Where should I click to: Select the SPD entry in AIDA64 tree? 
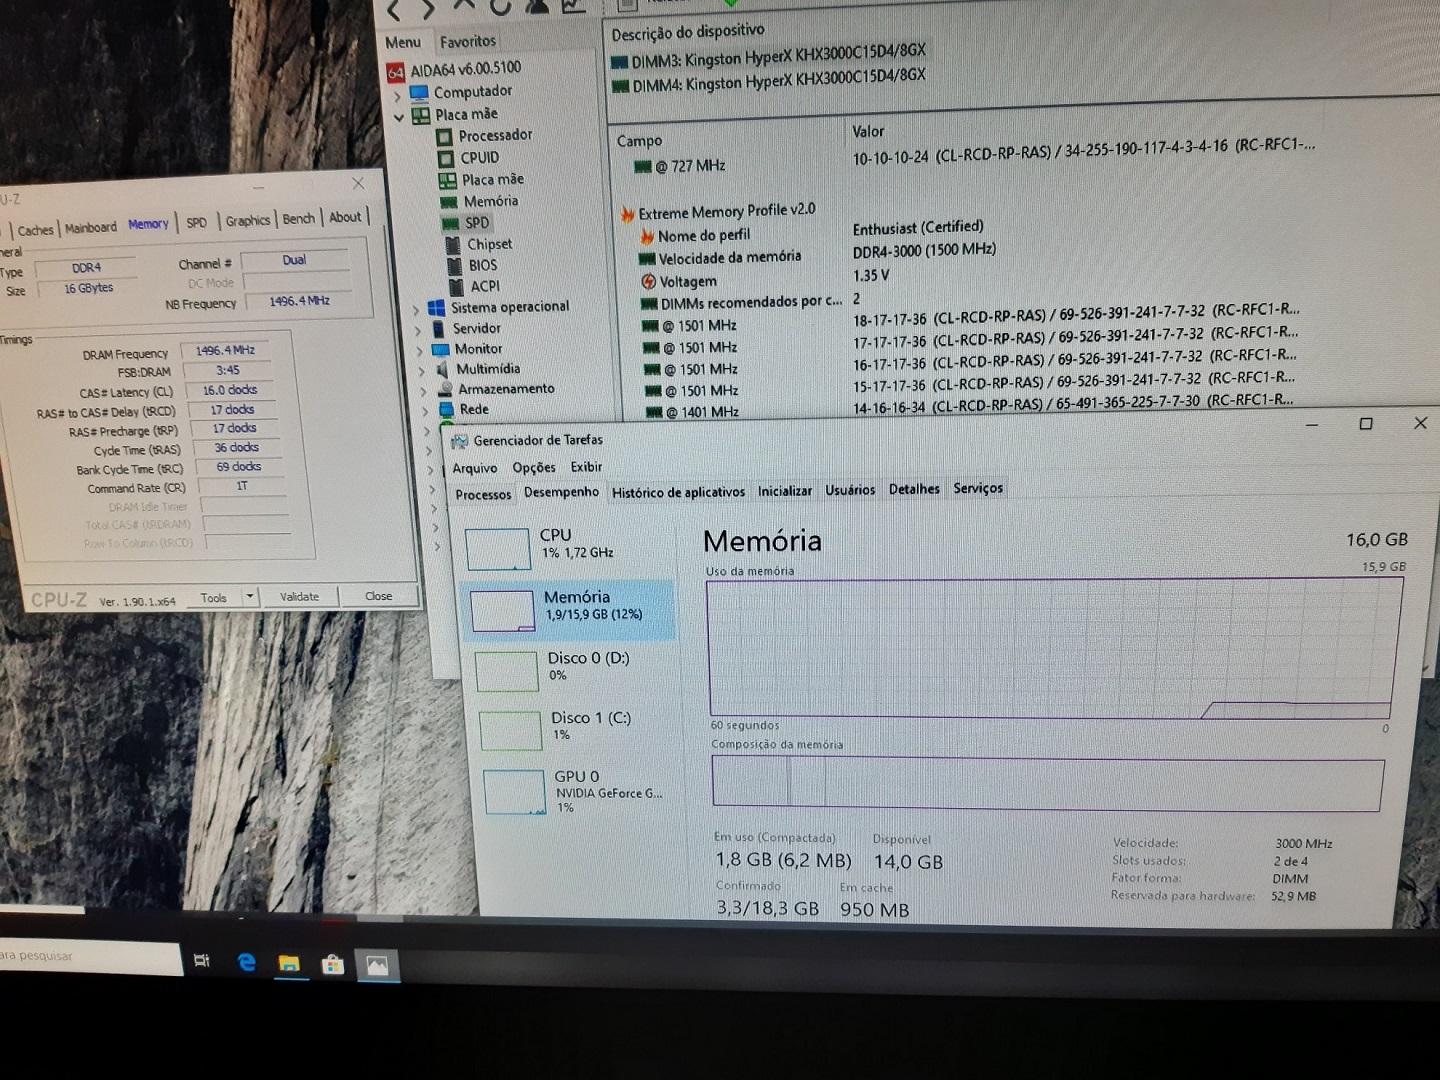click(x=466, y=222)
